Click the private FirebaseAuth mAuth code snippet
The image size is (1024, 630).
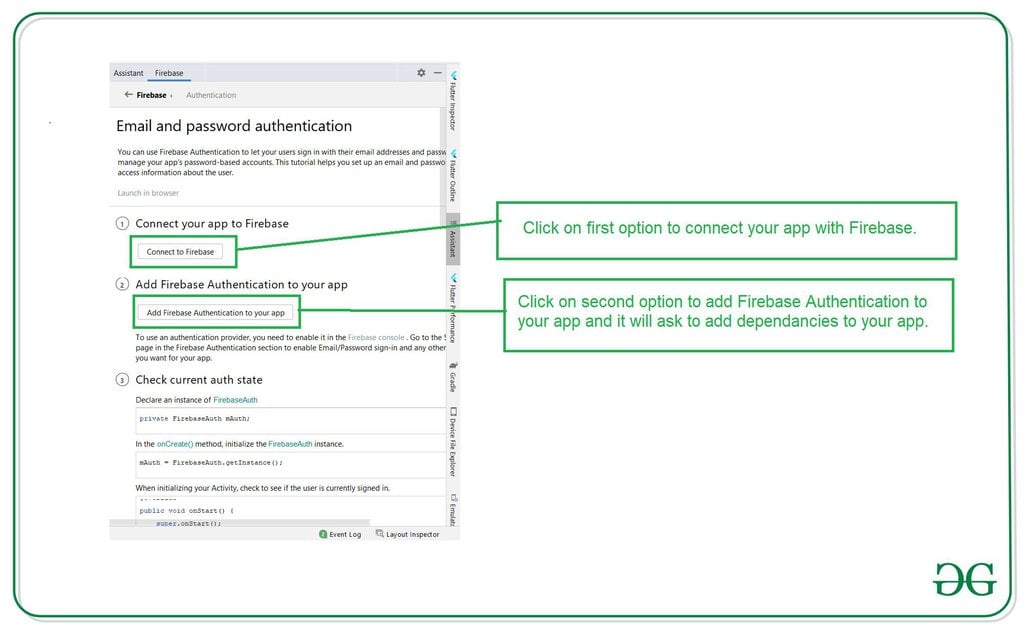coord(195,418)
